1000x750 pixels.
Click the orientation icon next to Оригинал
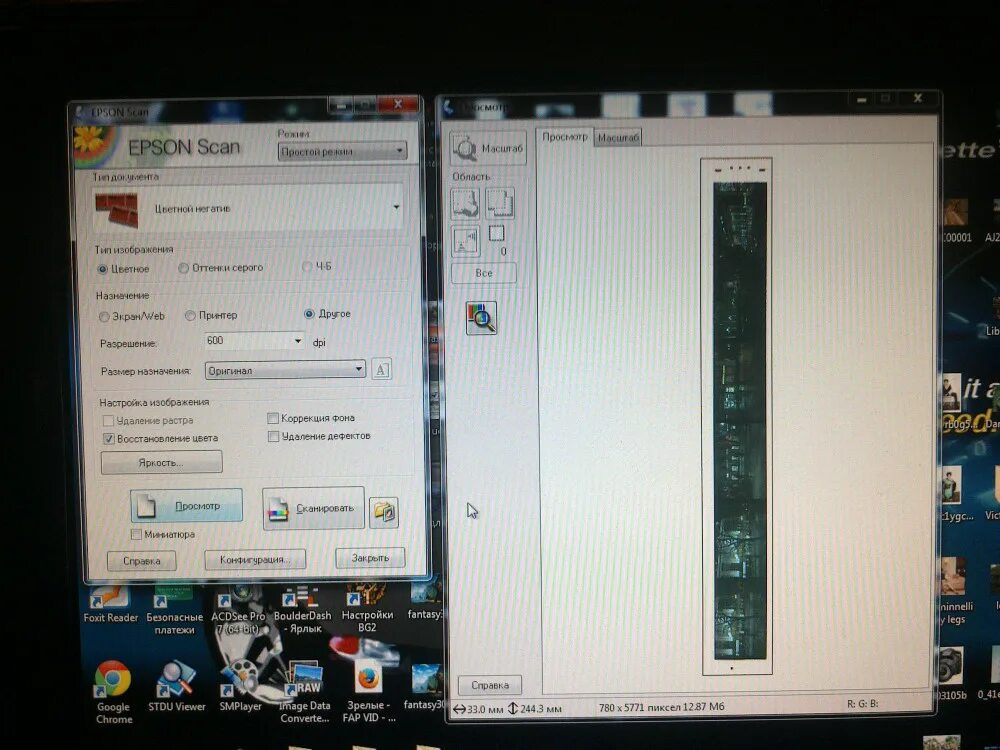pos(381,369)
